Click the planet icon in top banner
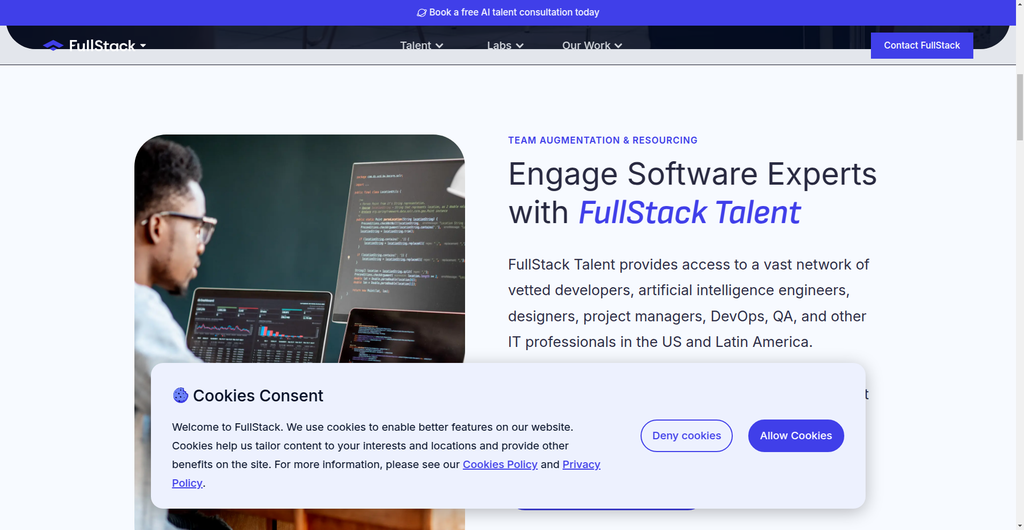This screenshot has height=530, width=1024. point(422,12)
